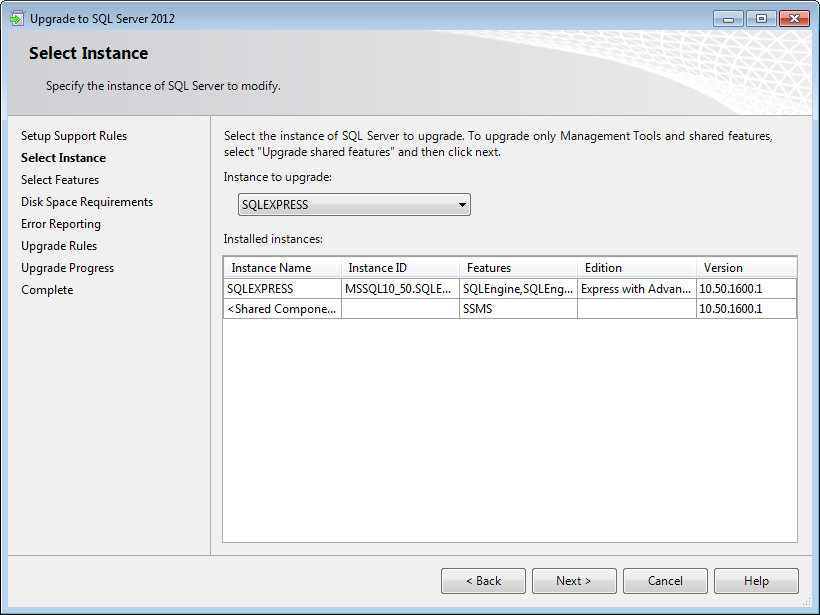Sort by Features column header

tap(518, 268)
